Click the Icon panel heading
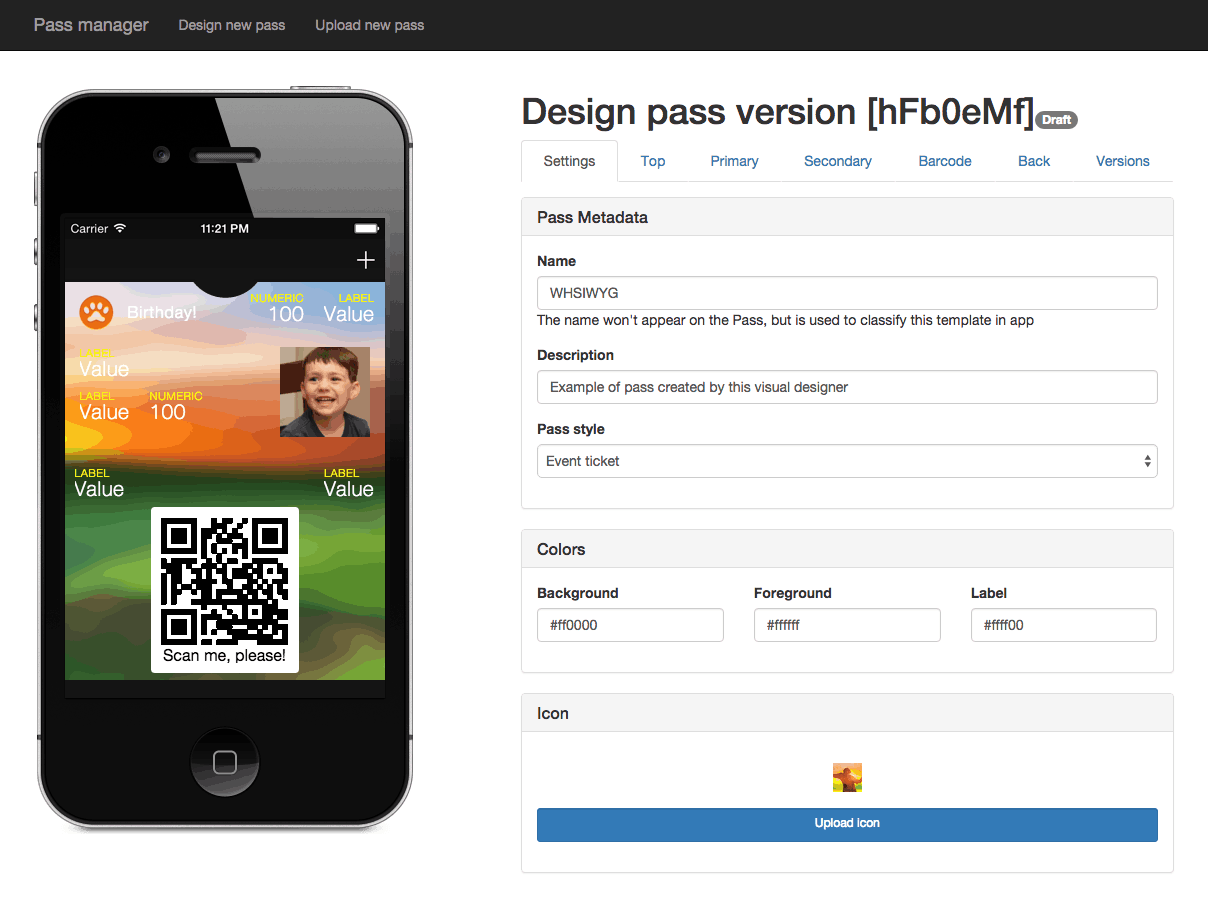Viewport: 1208px width, 898px height. (x=847, y=713)
